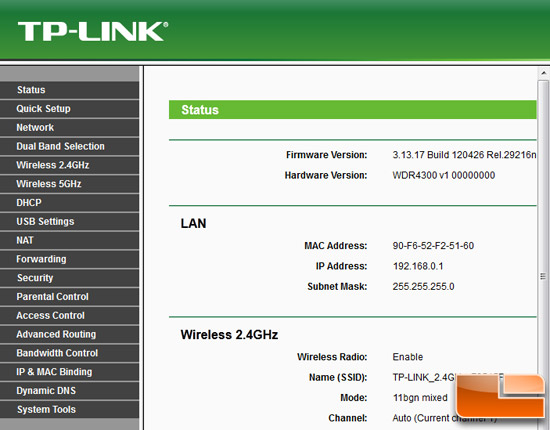The width and height of the screenshot is (550, 430).
Task: Click the Hardware Version label
Action: (x=326, y=175)
